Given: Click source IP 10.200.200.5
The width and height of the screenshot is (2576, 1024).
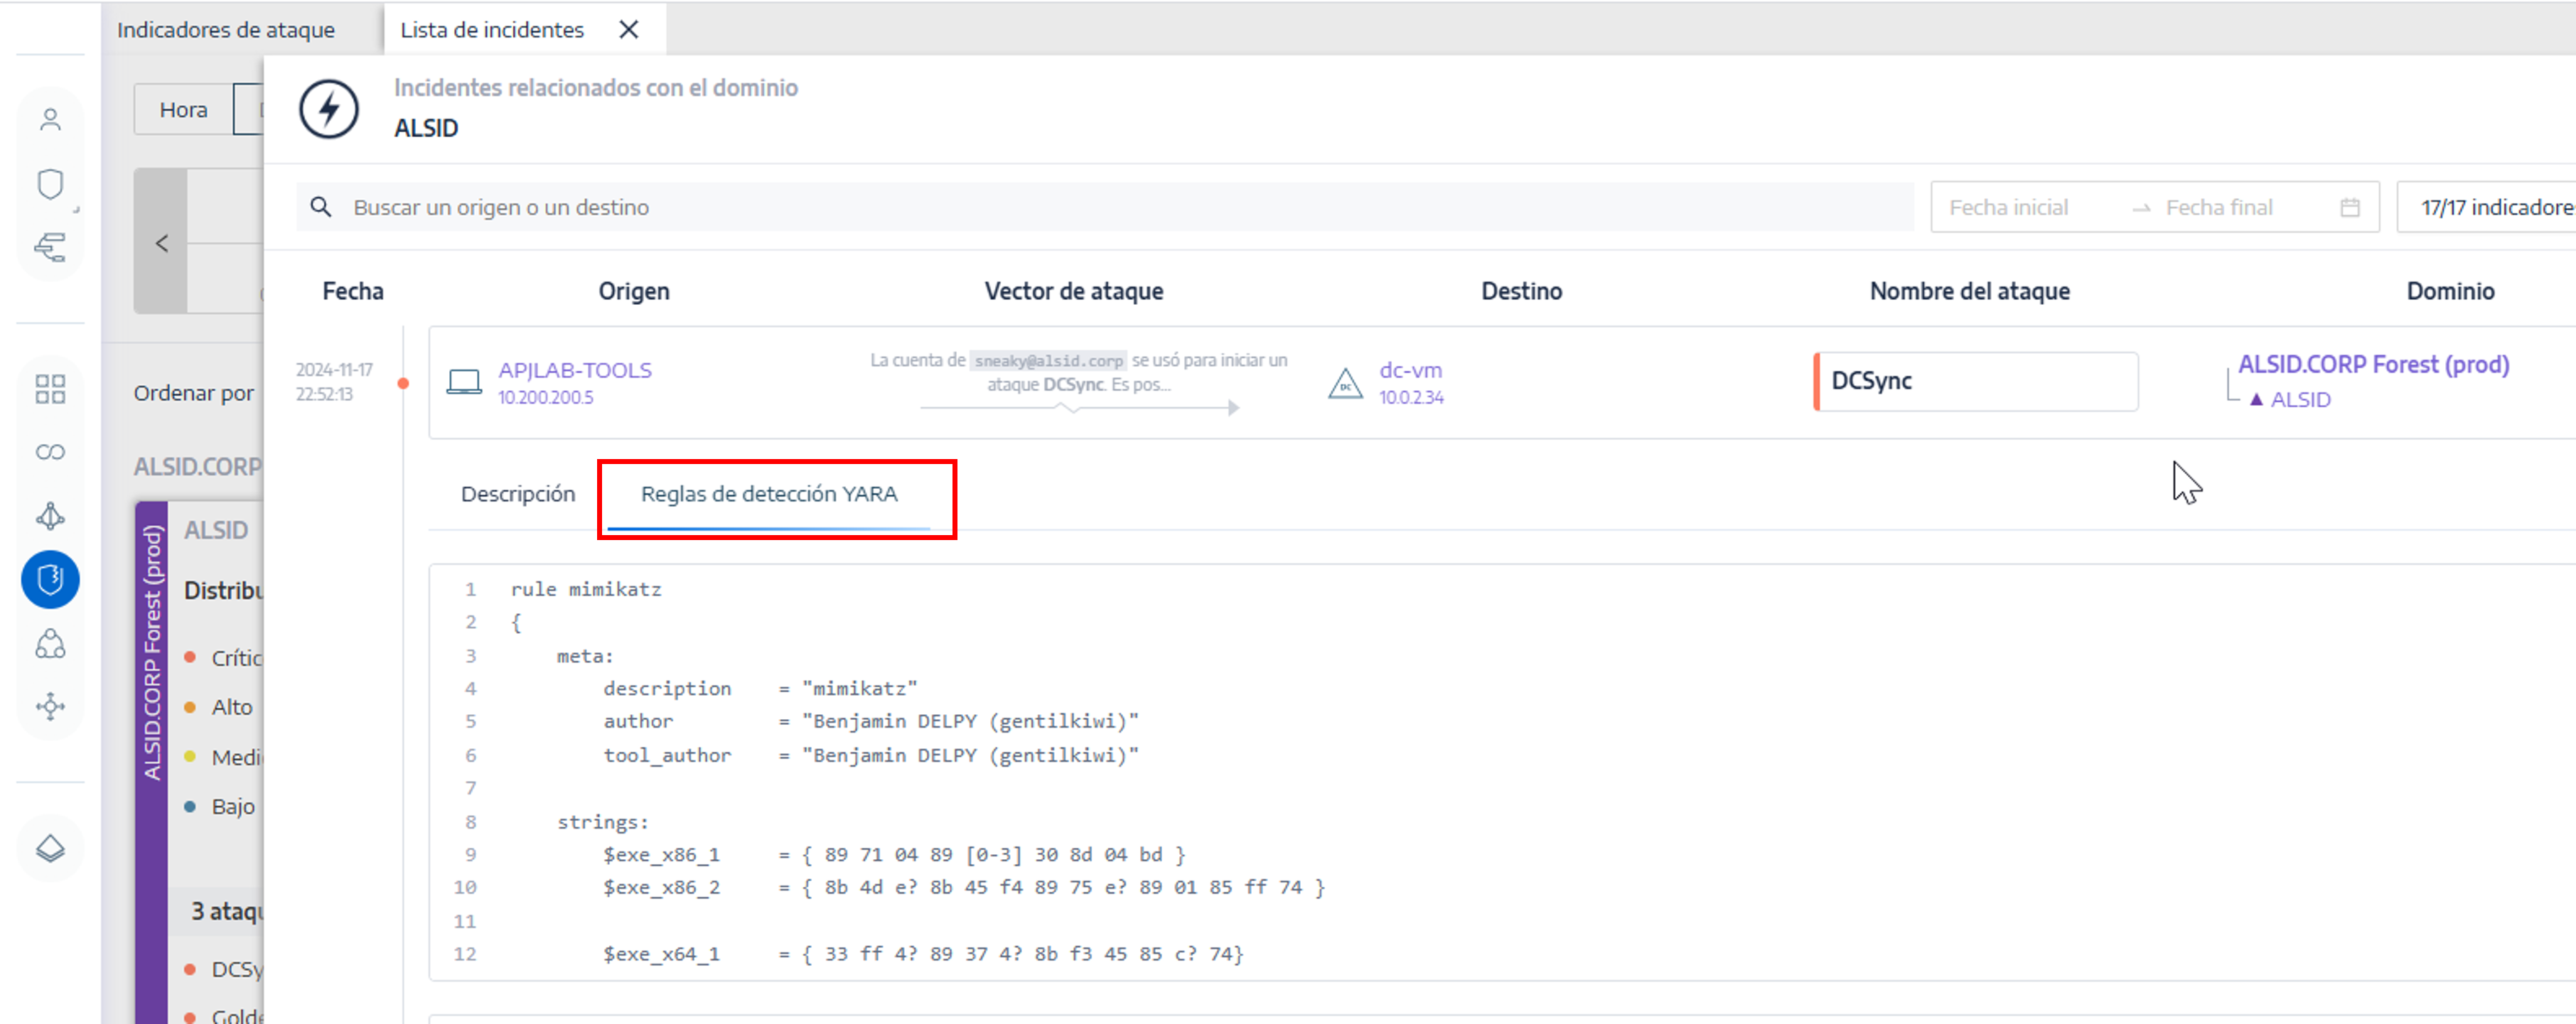Looking at the screenshot, I should coord(546,397).
